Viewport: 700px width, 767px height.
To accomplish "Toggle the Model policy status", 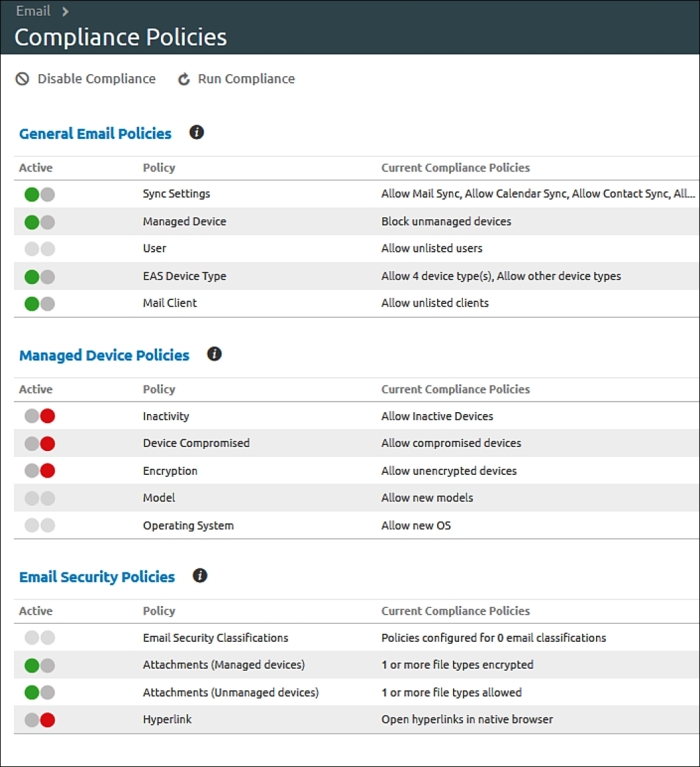I will coord(40,498).
